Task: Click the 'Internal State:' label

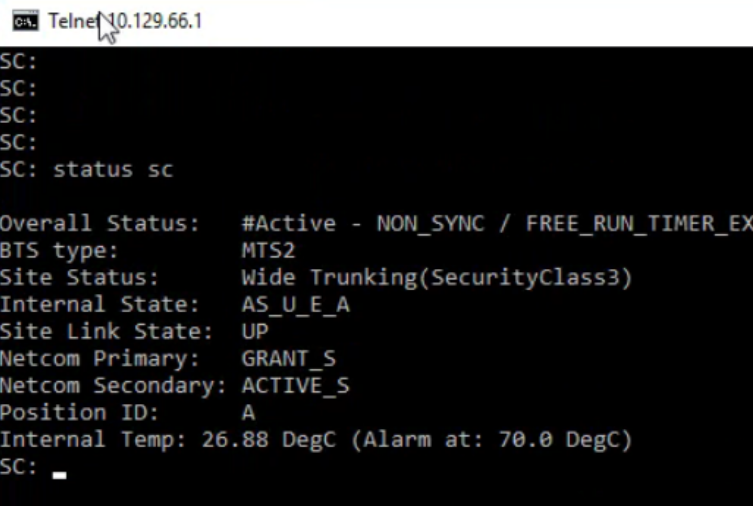Action: coord(99,304)
